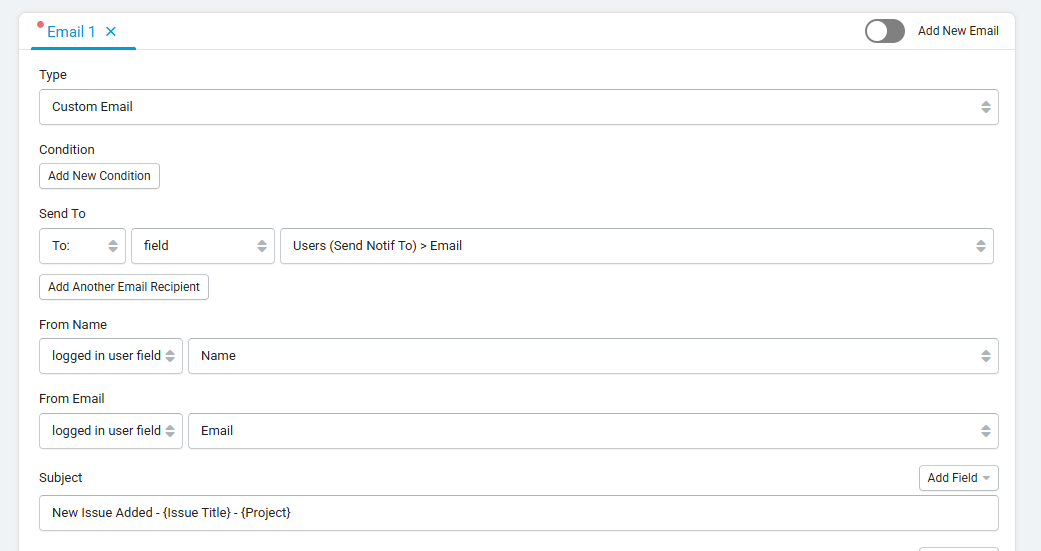Click the arrow stepper icon on Type field

(986, 107)
